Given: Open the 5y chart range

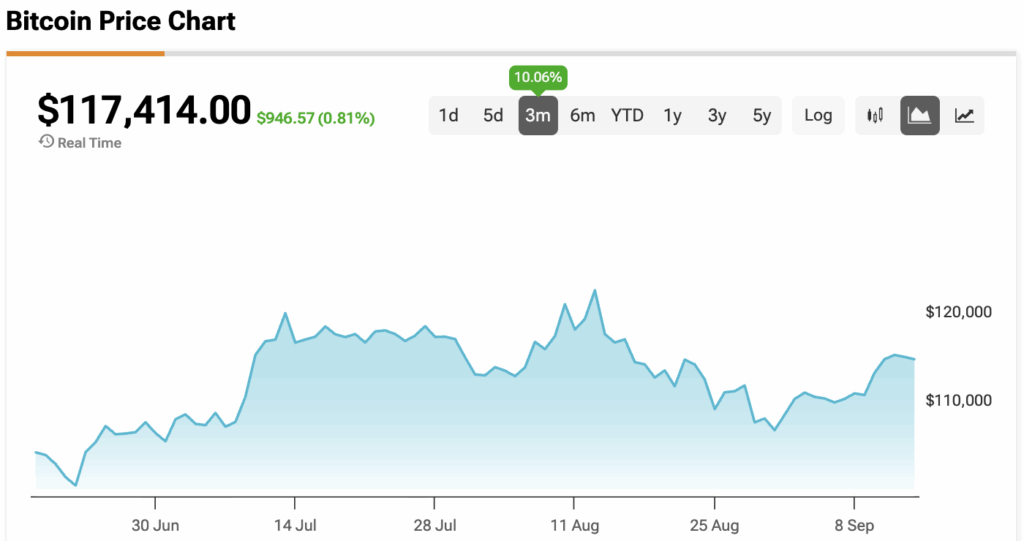Looking at the screenshot, I should coord(762,115).
